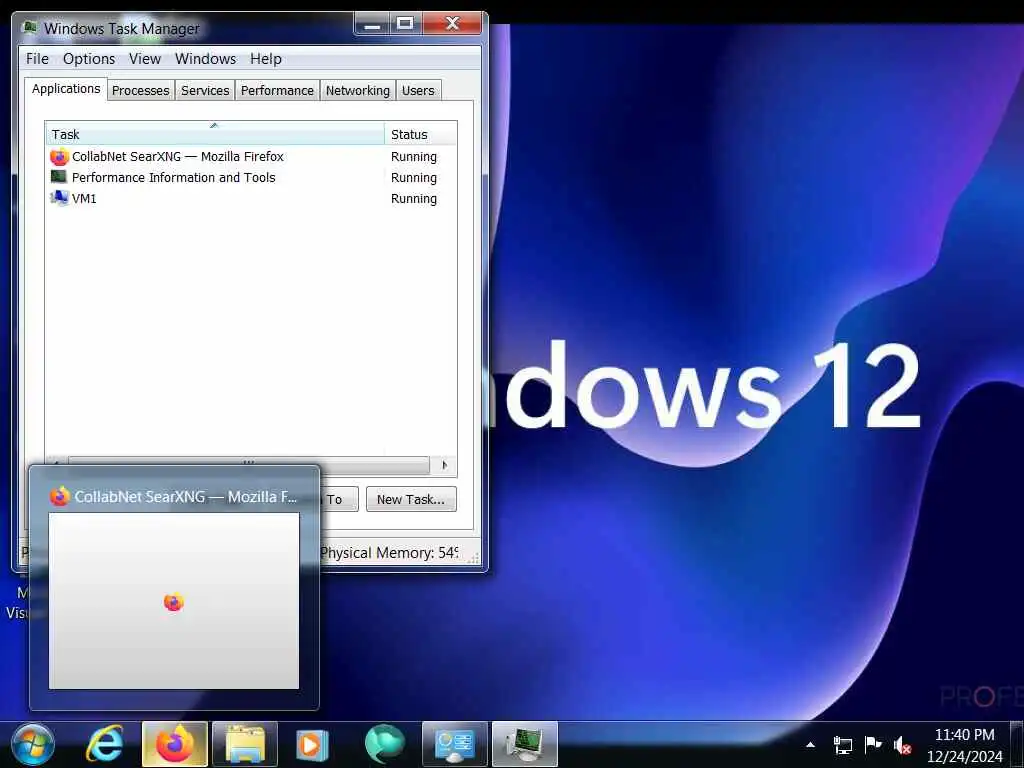Click the network tray icon
This screenshot has height=768, width=1024.
(842, 744)
